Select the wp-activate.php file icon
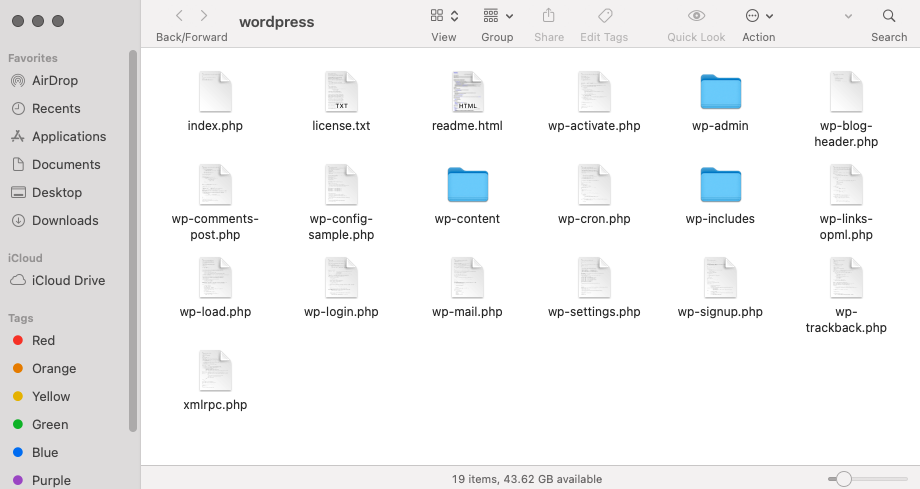Image resolution: width=920 pixels, height=489 pixels. [x=594, y=92]
